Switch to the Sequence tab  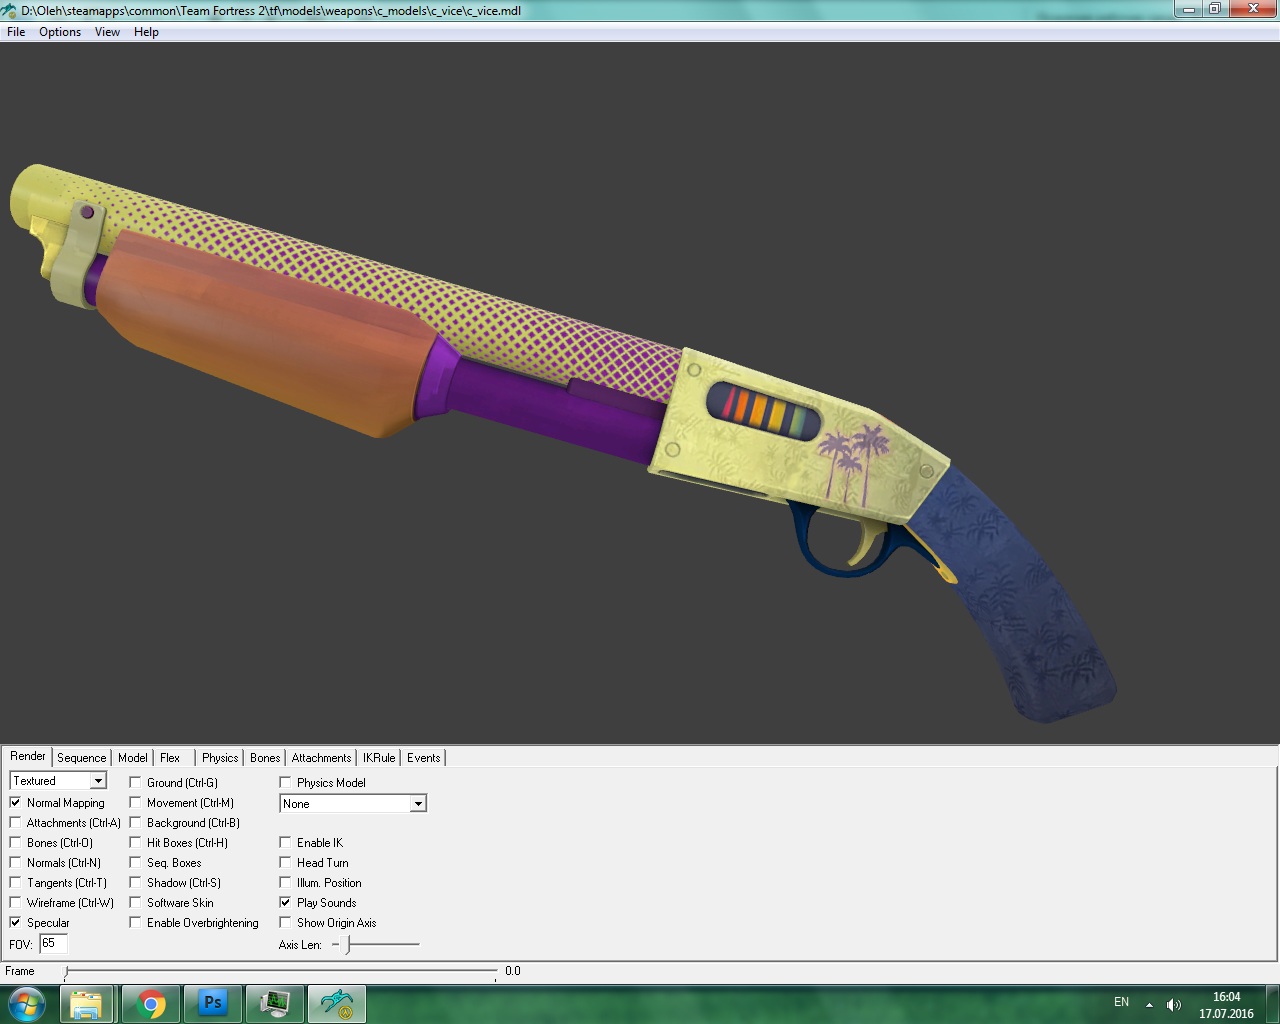81,758
